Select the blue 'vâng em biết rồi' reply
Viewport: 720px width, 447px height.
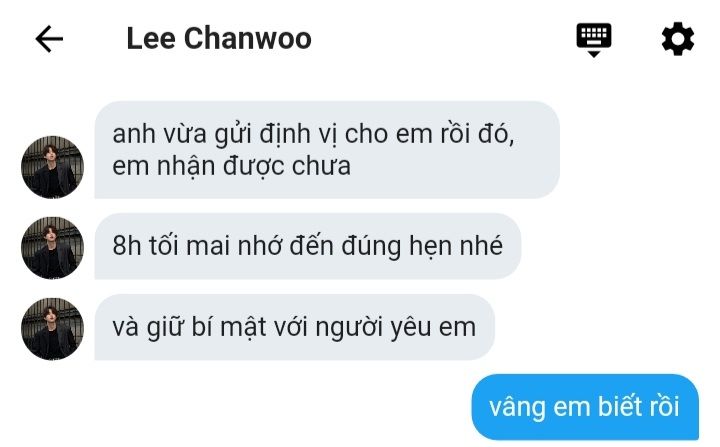[x=585, y=407]
